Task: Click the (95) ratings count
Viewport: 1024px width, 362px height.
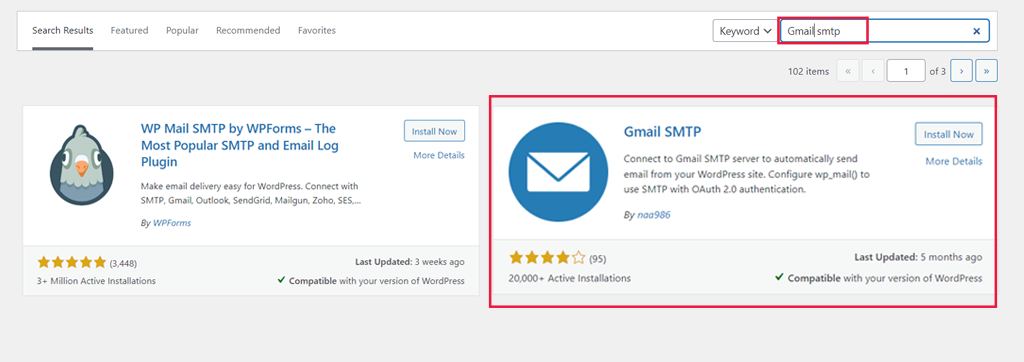Action: pos(598,259)
